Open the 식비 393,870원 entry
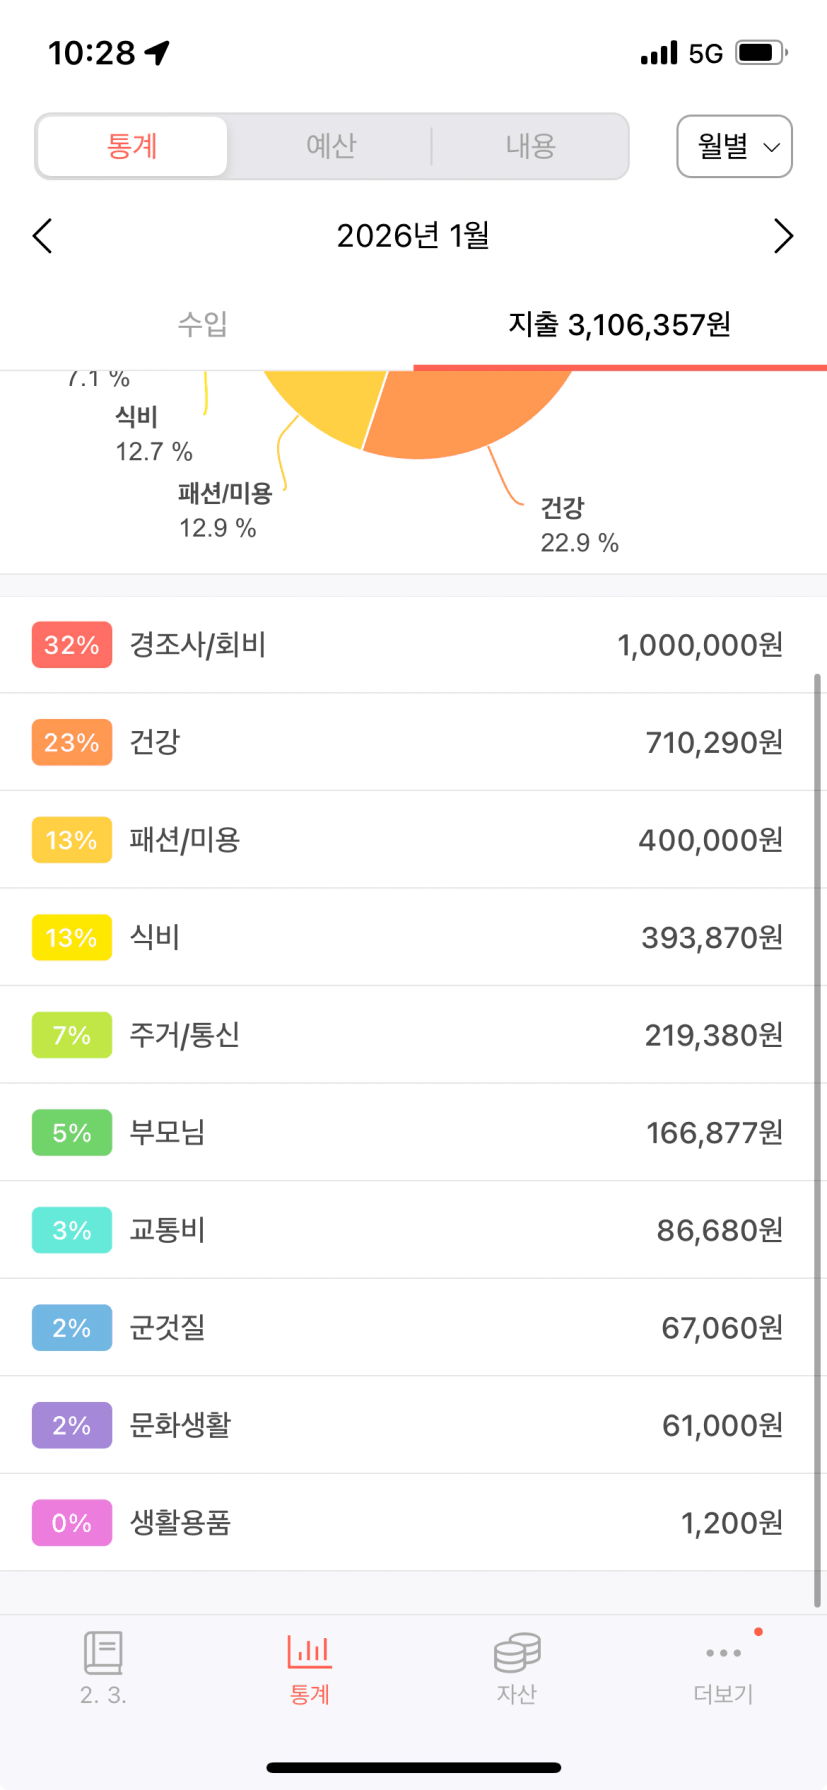The width and height of the screenshot is (827, 1790). pos(413,937)
